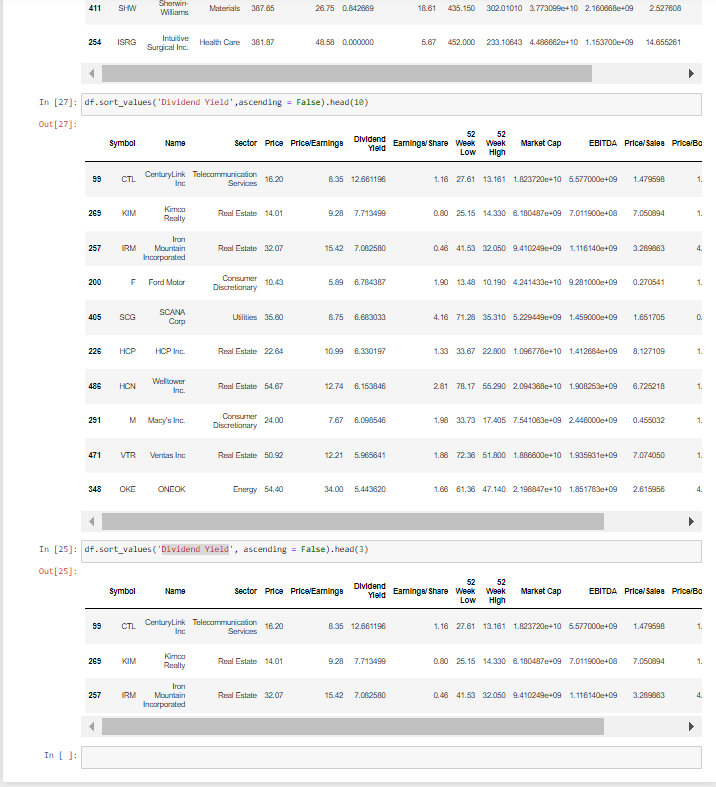
Task: Click the In [27] prompt label
Action: point(58,102)
